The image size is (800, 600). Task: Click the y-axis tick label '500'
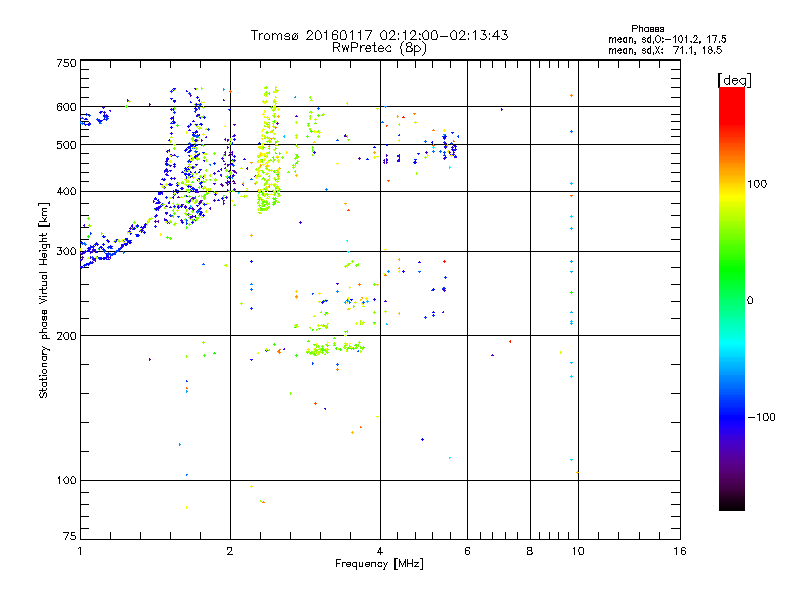pos(66,145)
